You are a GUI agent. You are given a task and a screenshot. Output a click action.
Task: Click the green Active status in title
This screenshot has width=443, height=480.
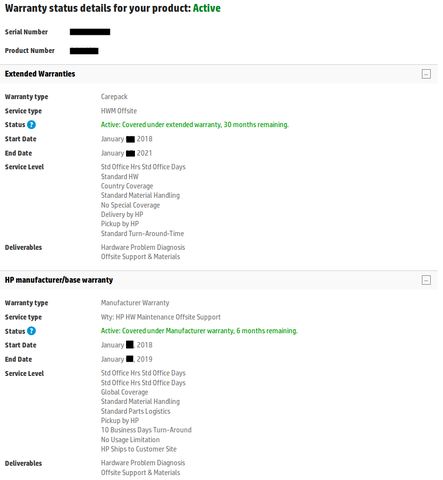[207, 8]
